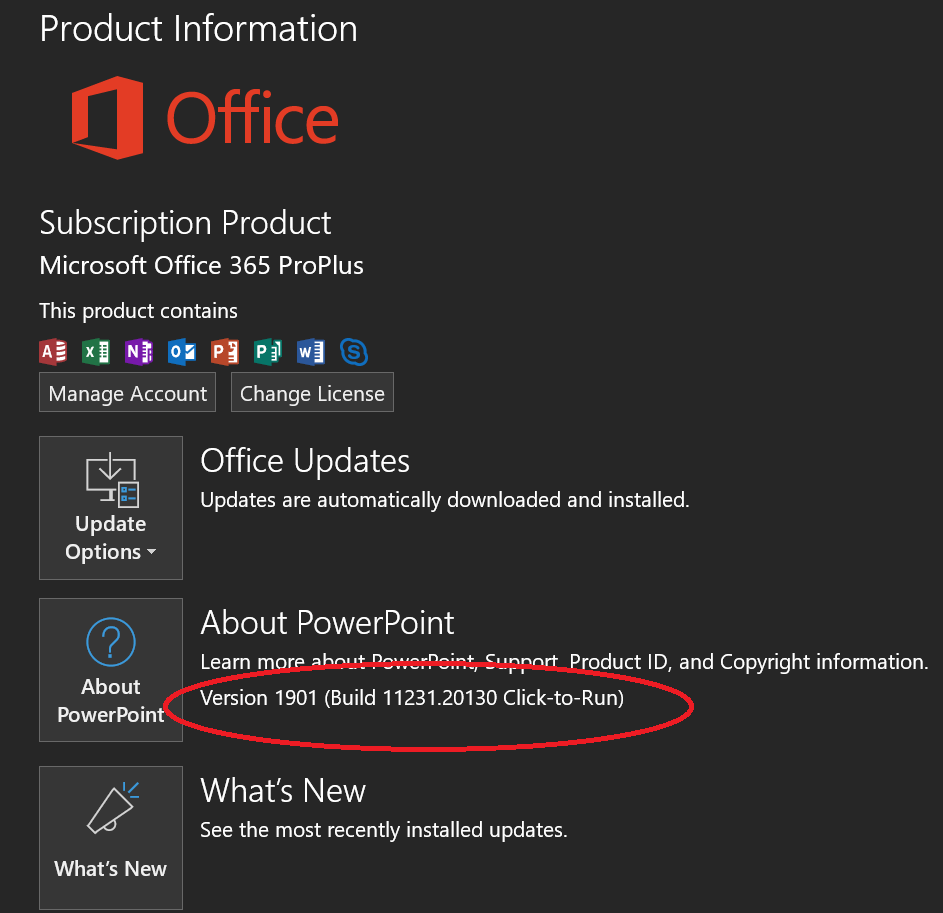Image resolution: width=943 pixels, height=913 pixels.
Task: Click the Update Options download icon
Action: coord(112,480)
